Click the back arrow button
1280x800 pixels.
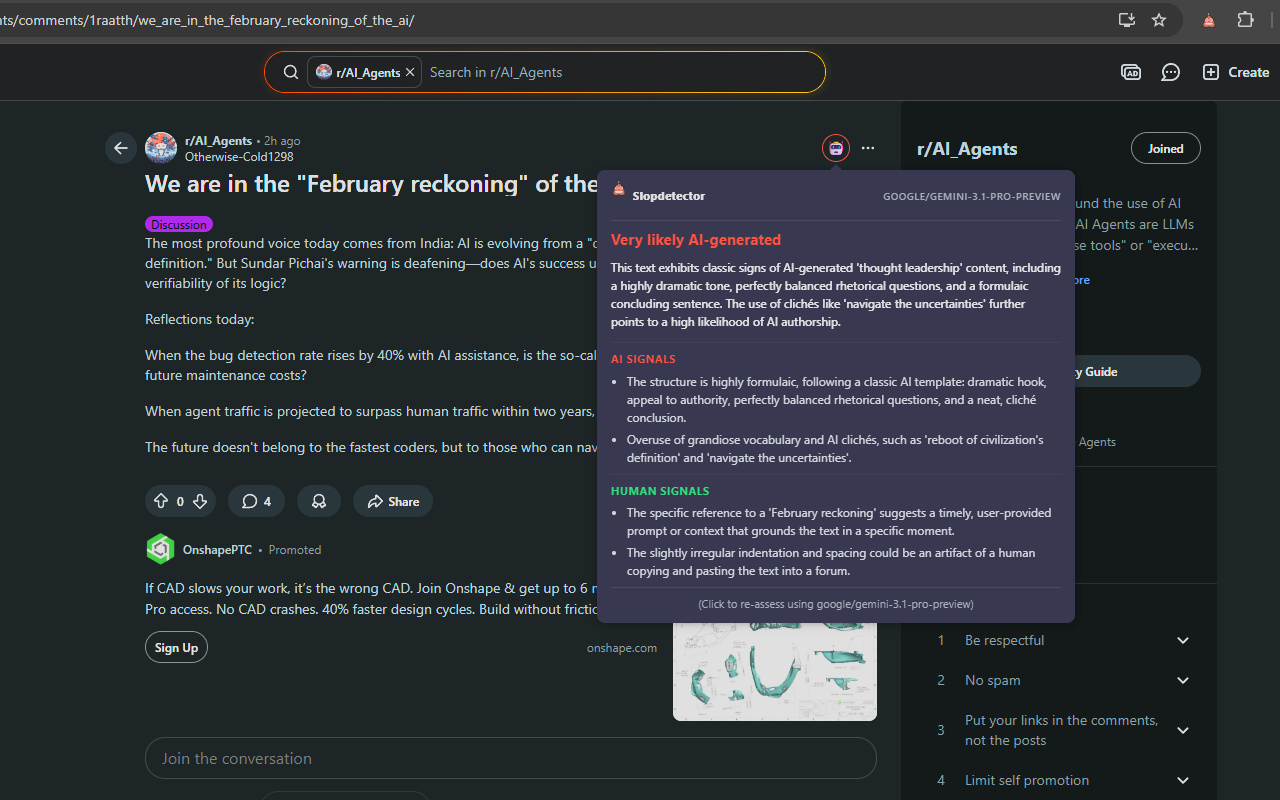121,148
